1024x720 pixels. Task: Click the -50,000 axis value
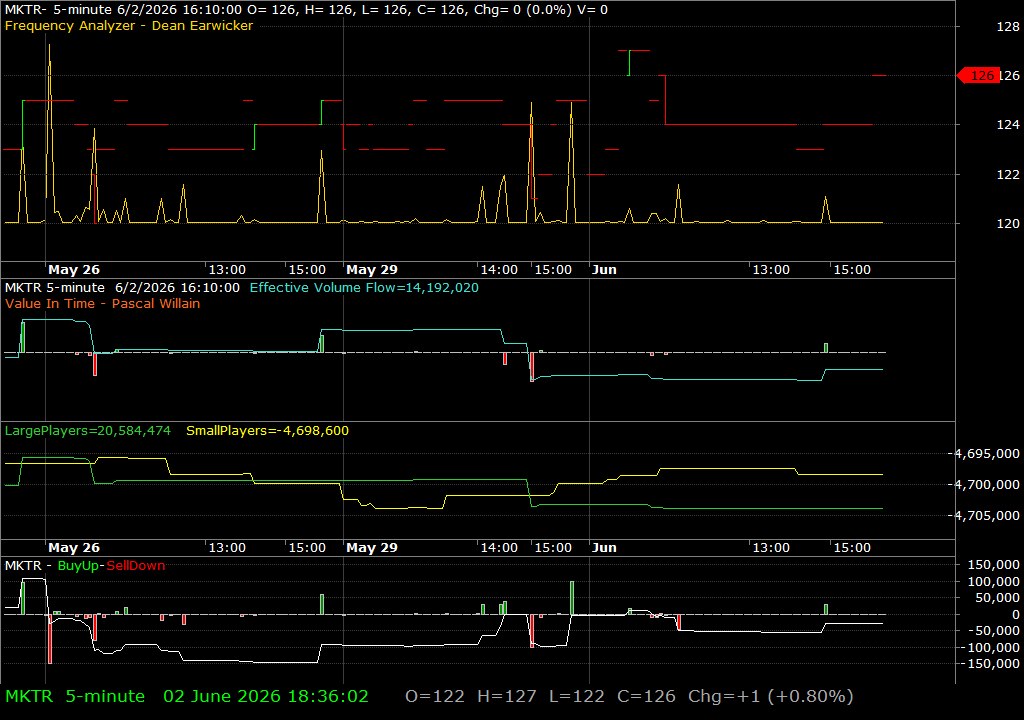(x=993, y=630)
